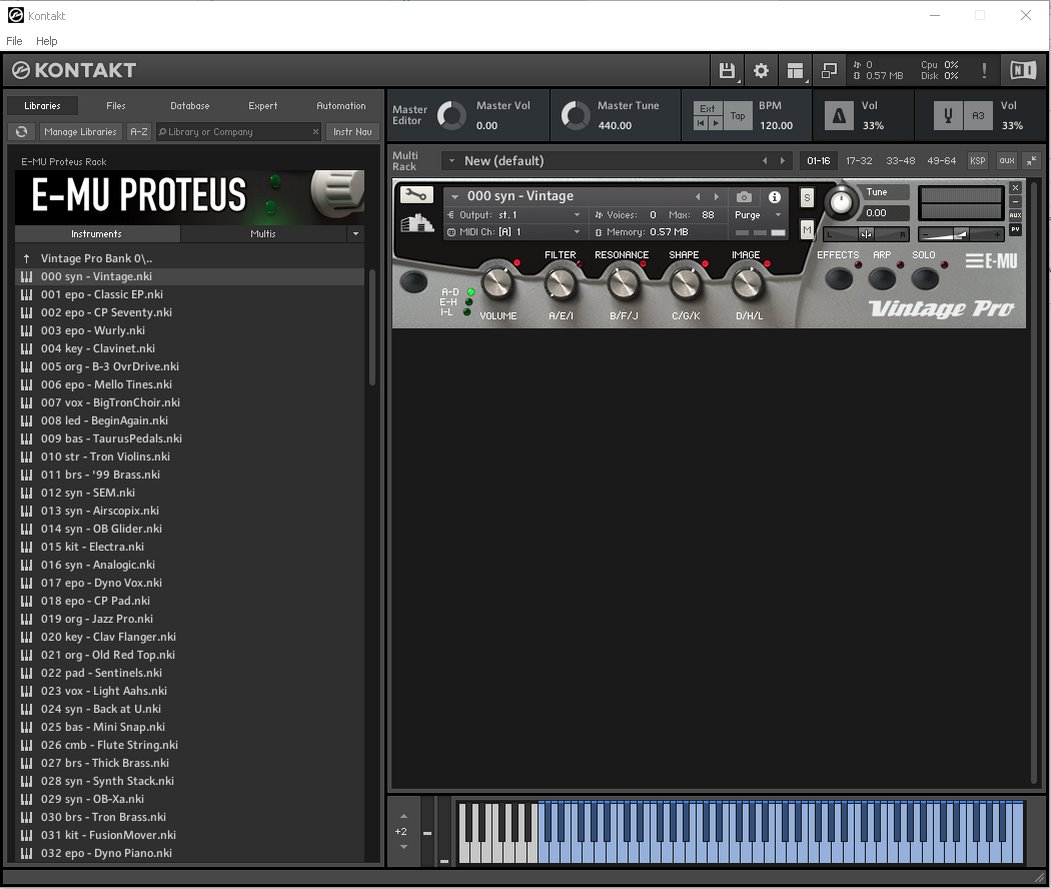
Task: Toggle the EFFECTS button on Vintage Pro
Action: coord(838,277)
